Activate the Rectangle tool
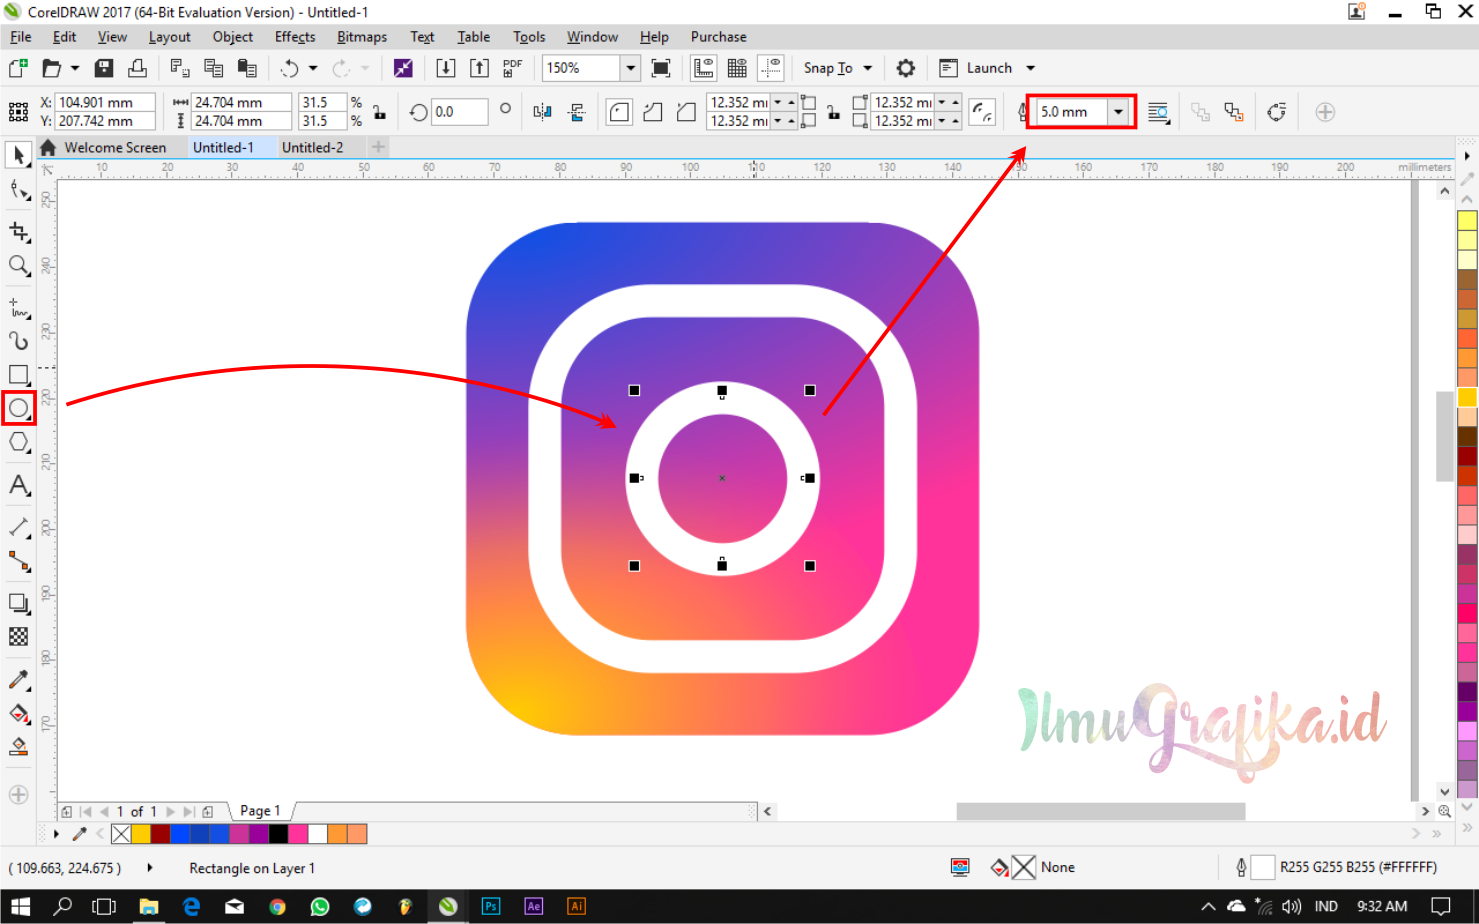 click(x=18, y=374)
